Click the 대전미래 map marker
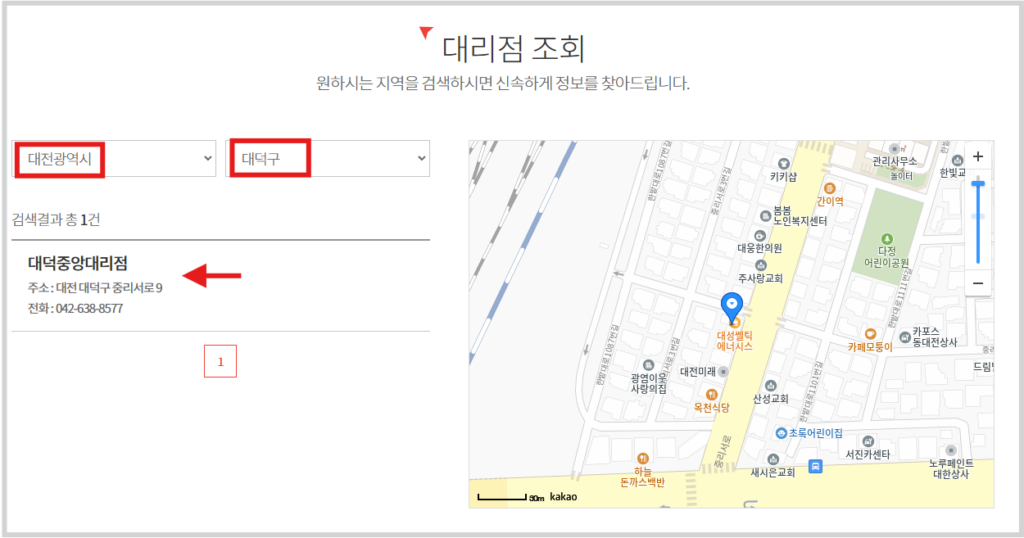This screenshot has width=1024, height=538. tap(723, 372)
